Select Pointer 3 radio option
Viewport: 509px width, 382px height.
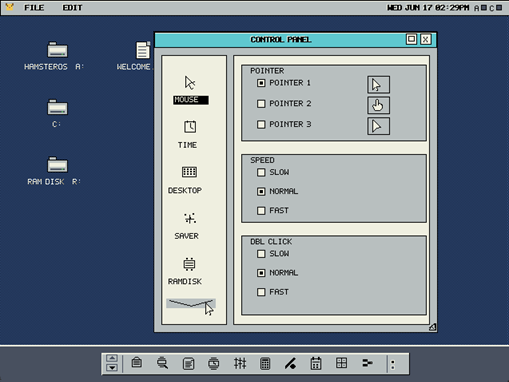coord(261,124)
